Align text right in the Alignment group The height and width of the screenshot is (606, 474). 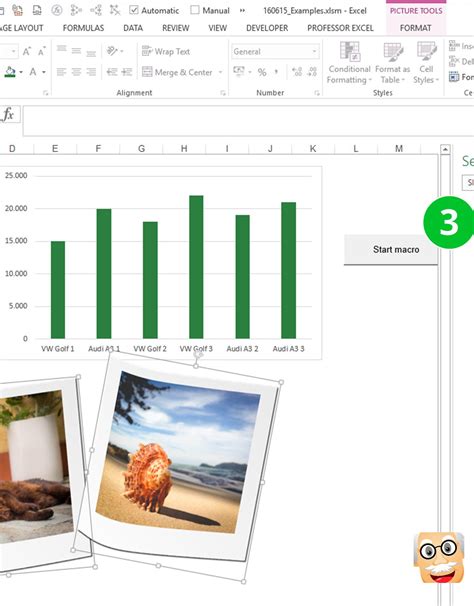(91, 72)
